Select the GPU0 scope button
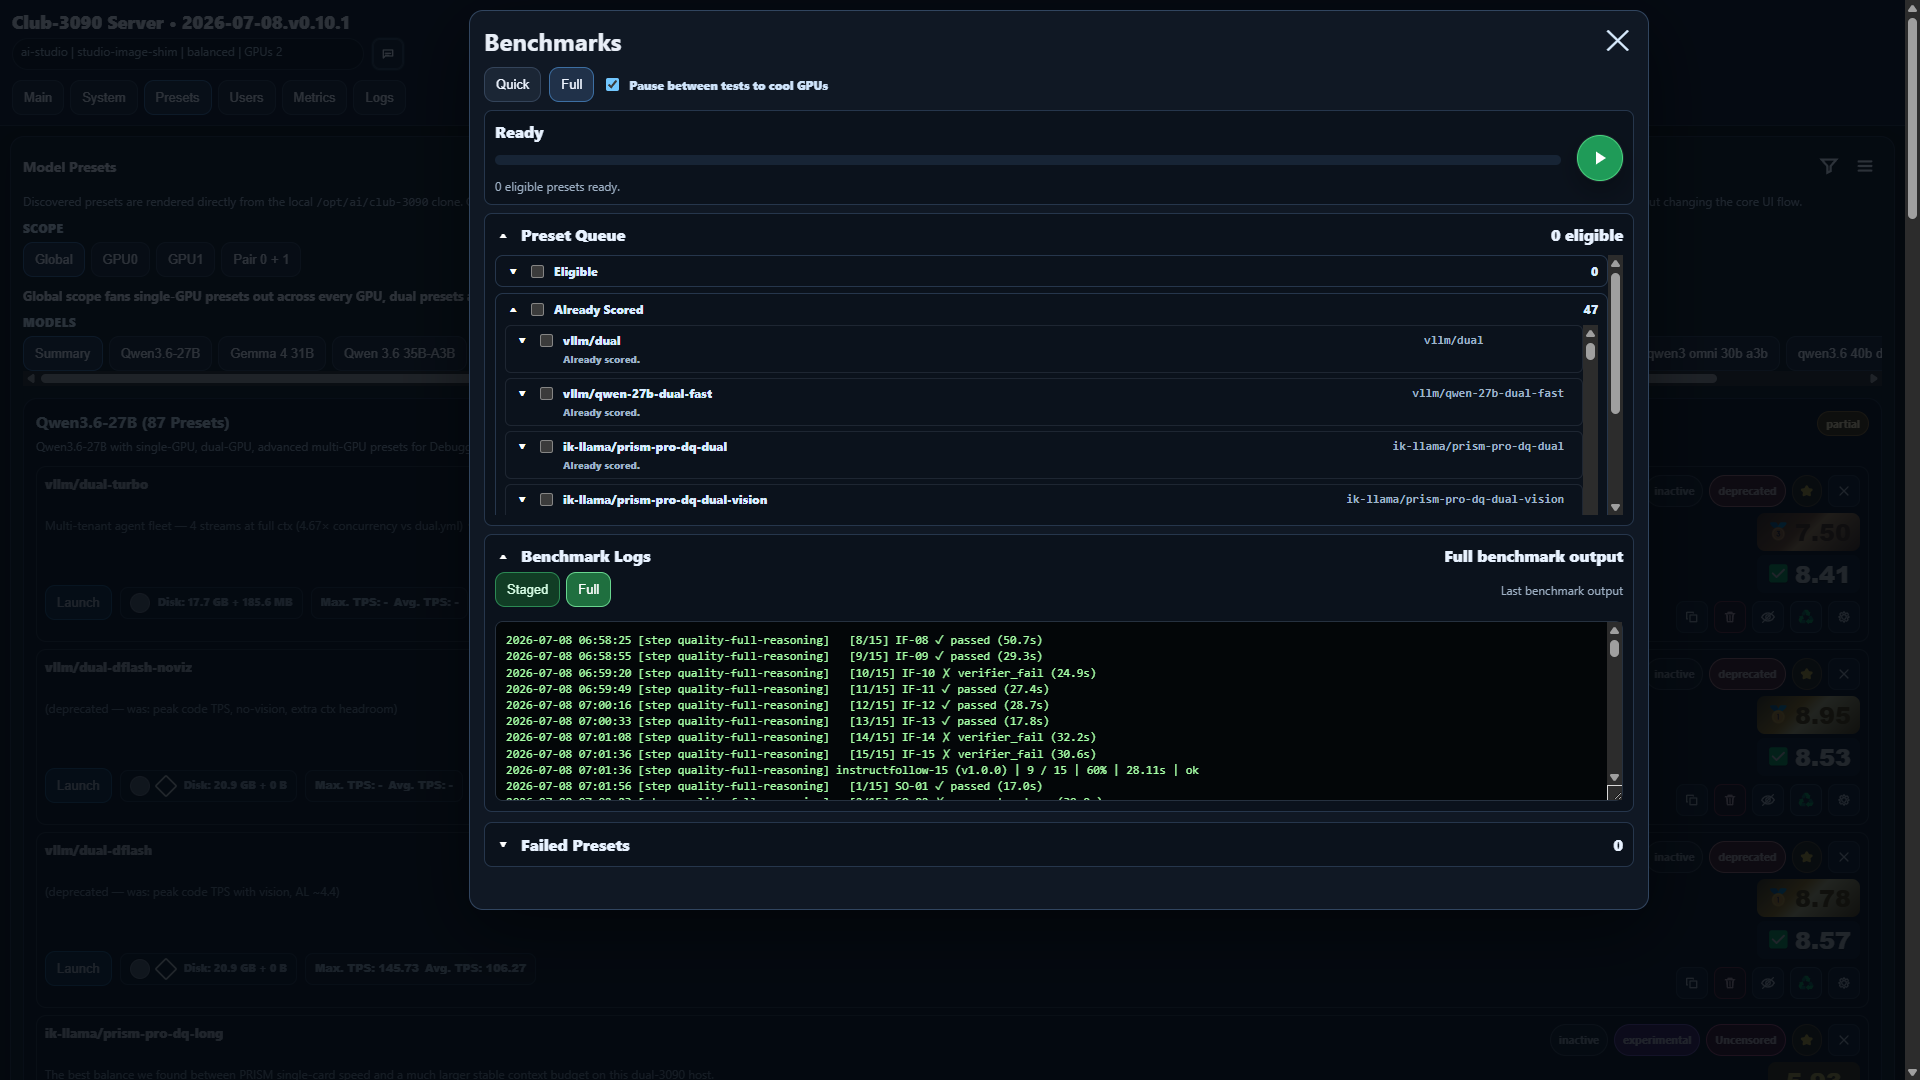1920x1080 pixels. point(120,260)
